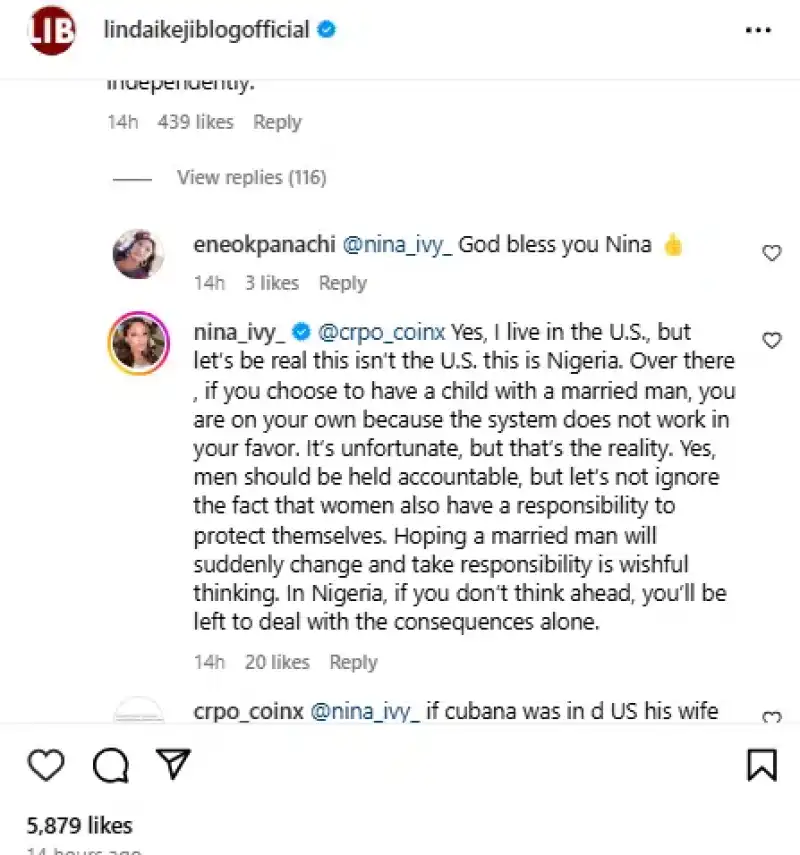Click the LIB profile logo

point(52,31)
